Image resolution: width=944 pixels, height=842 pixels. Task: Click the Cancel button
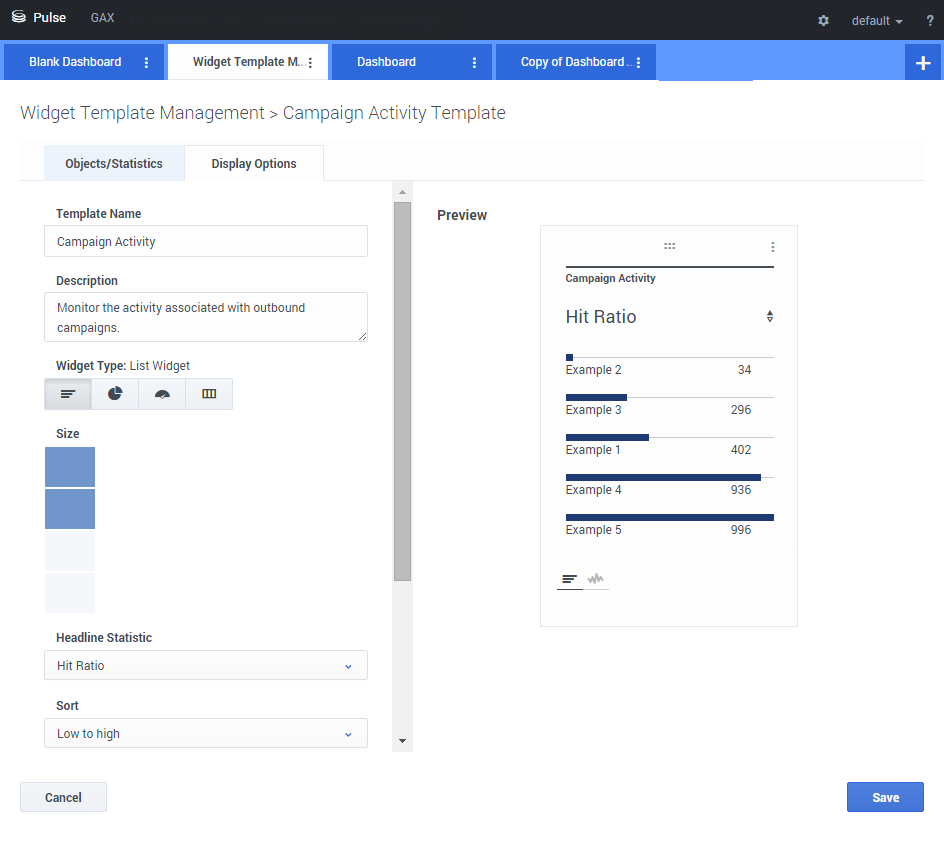point(63,797)
